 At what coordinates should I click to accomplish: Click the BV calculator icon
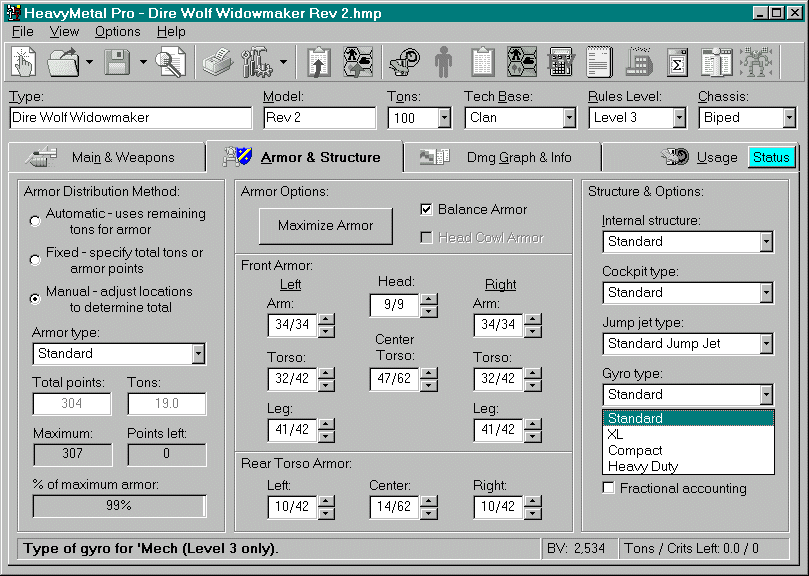coord(561,62)
